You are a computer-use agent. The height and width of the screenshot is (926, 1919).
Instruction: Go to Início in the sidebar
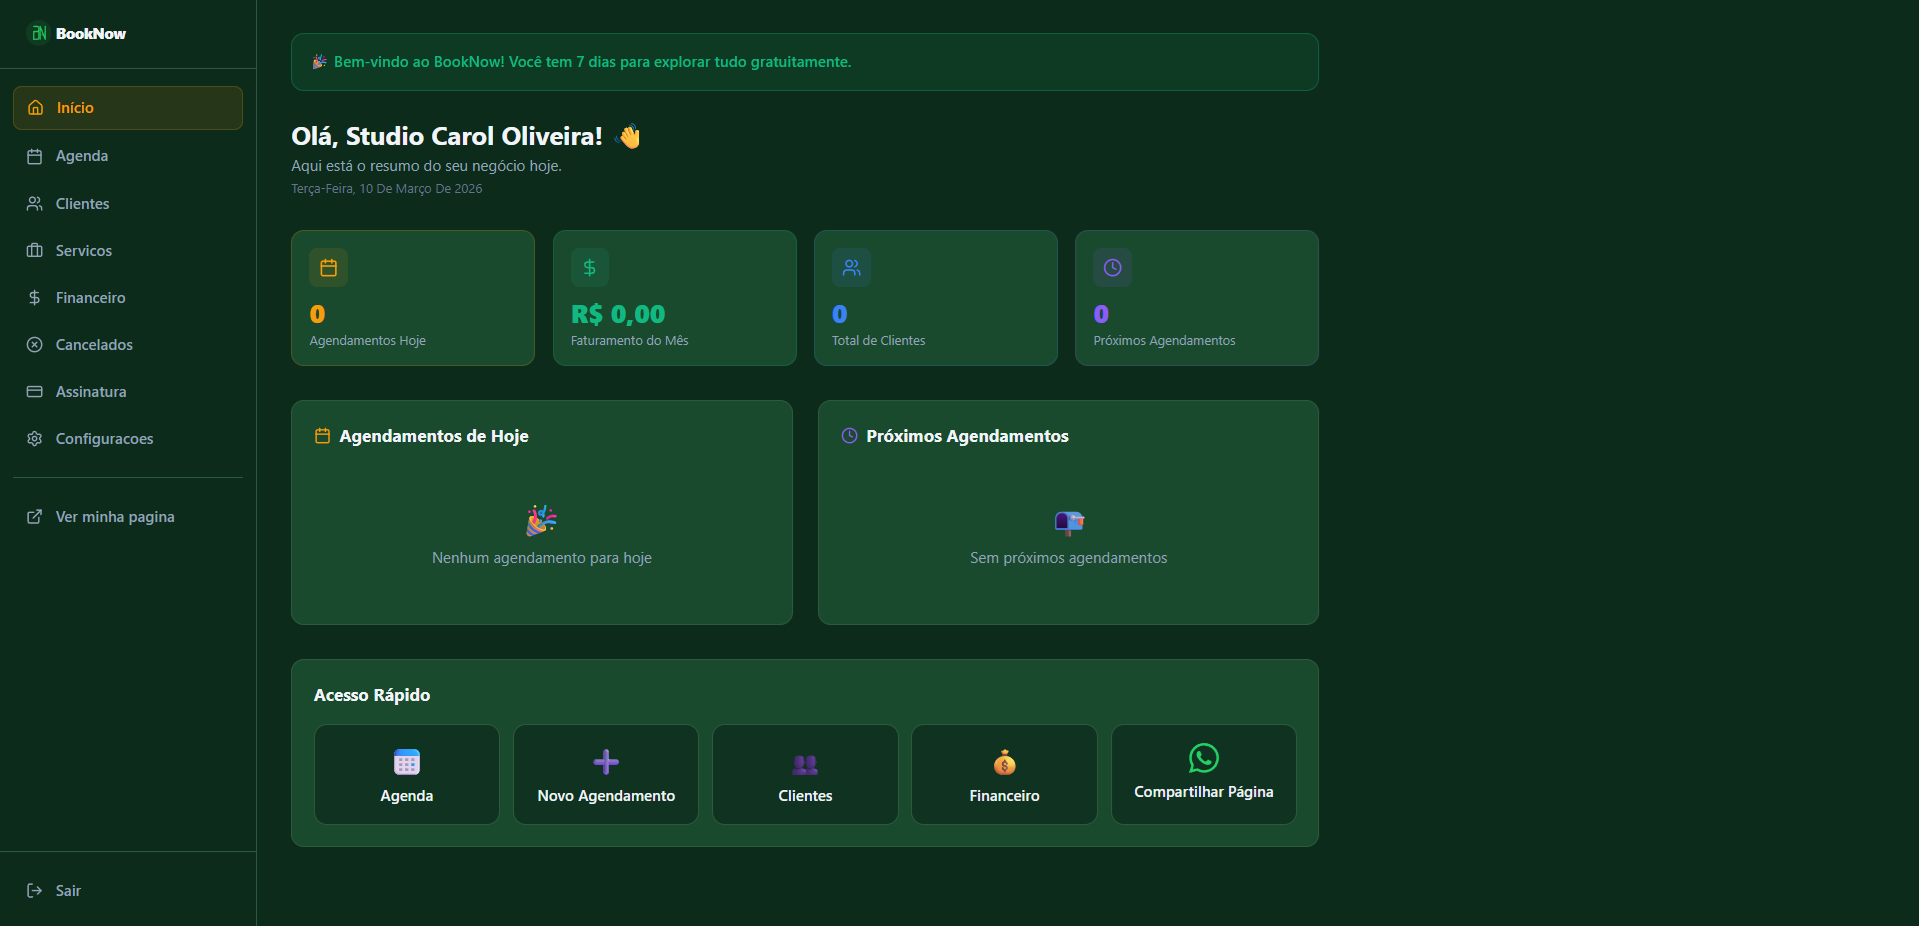click(x=128, y=108)
